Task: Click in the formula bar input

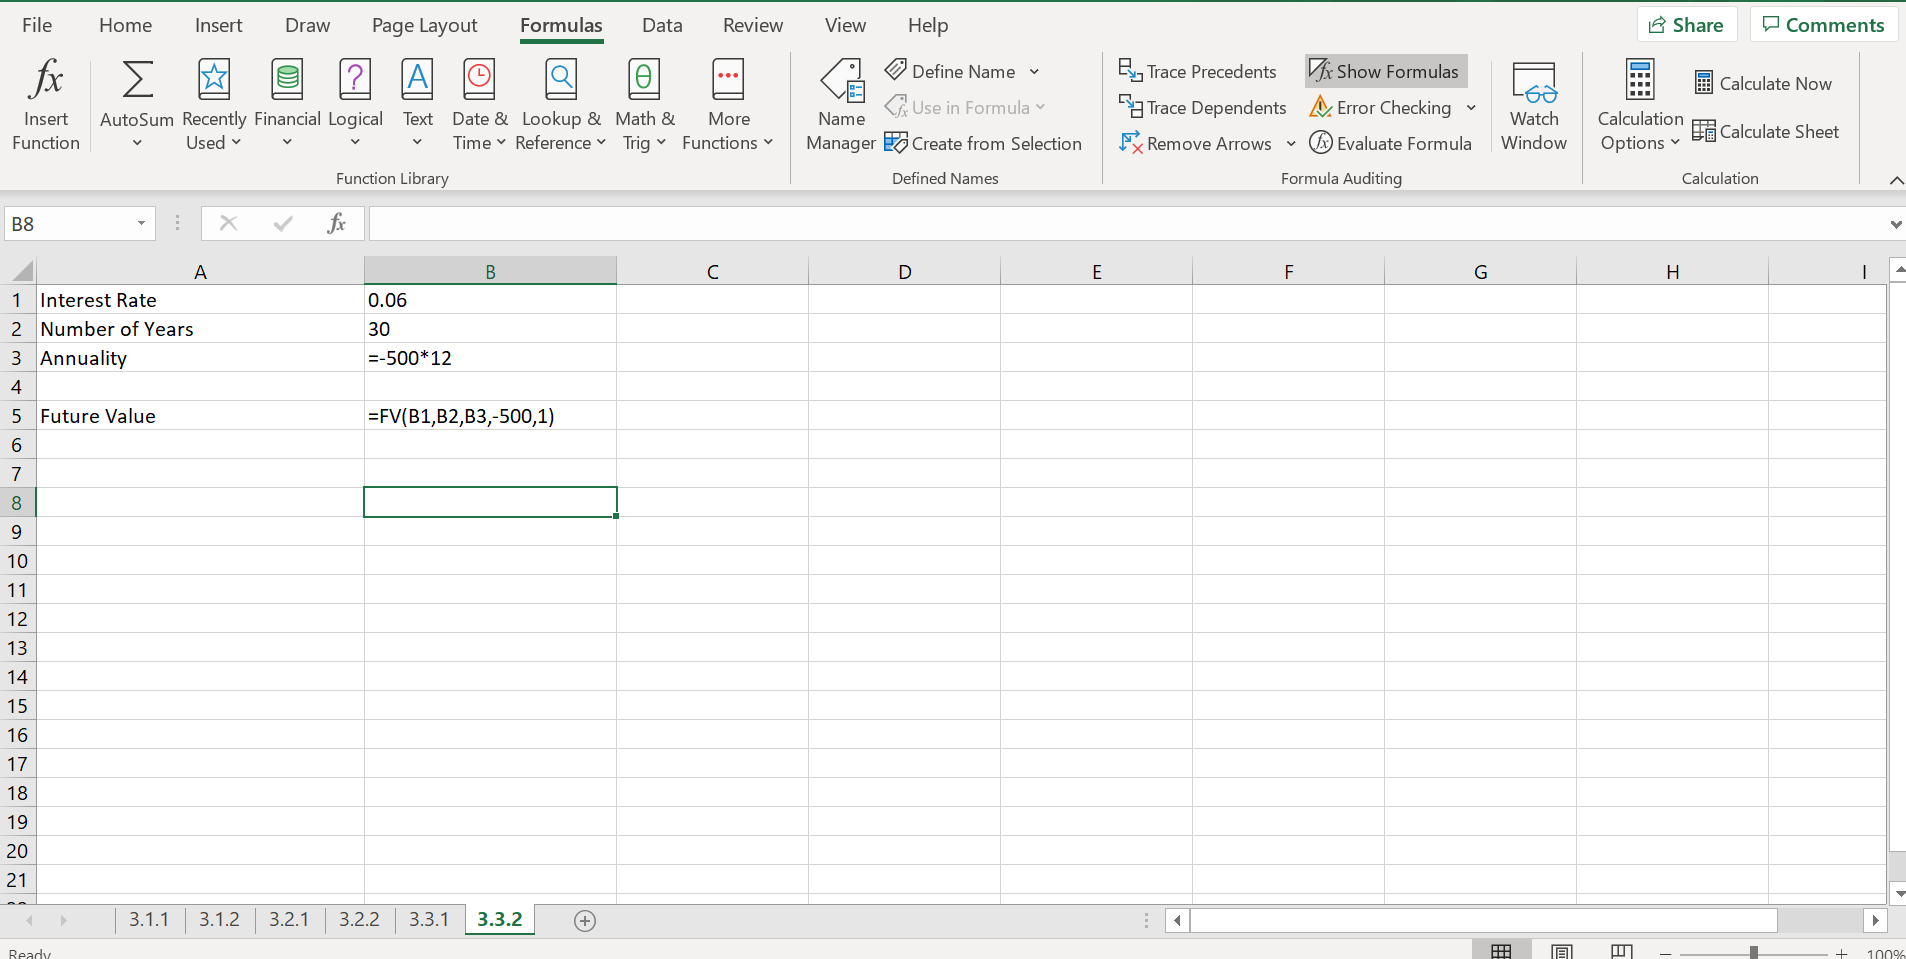Action: (1128, 223)
